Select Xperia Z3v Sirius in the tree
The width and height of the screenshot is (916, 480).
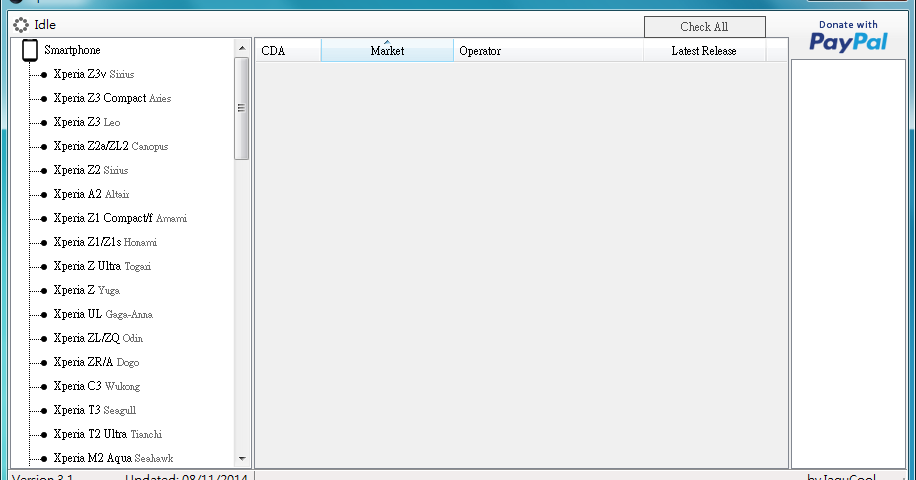[x=94, y=74]
